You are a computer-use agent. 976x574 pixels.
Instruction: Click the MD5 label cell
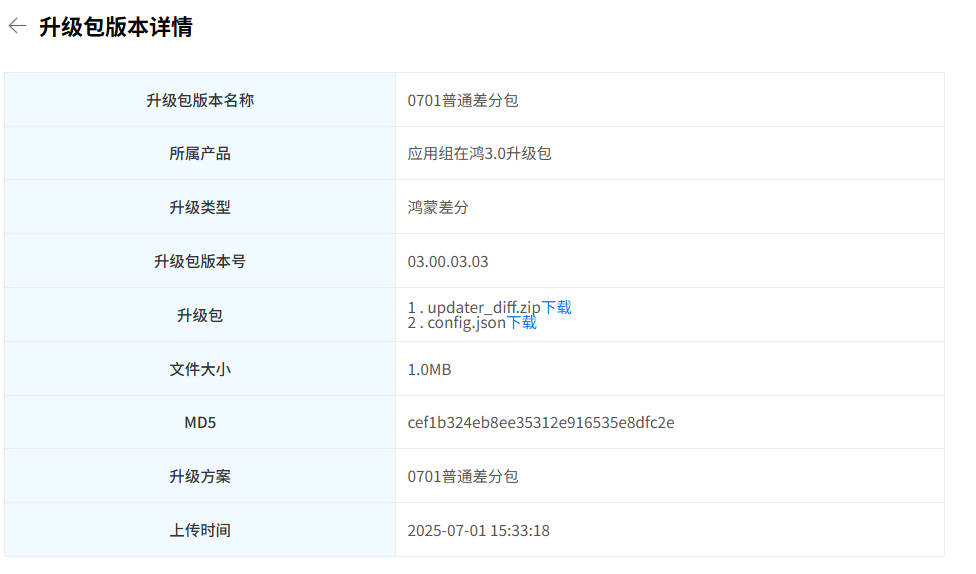[x=200, y=423]
